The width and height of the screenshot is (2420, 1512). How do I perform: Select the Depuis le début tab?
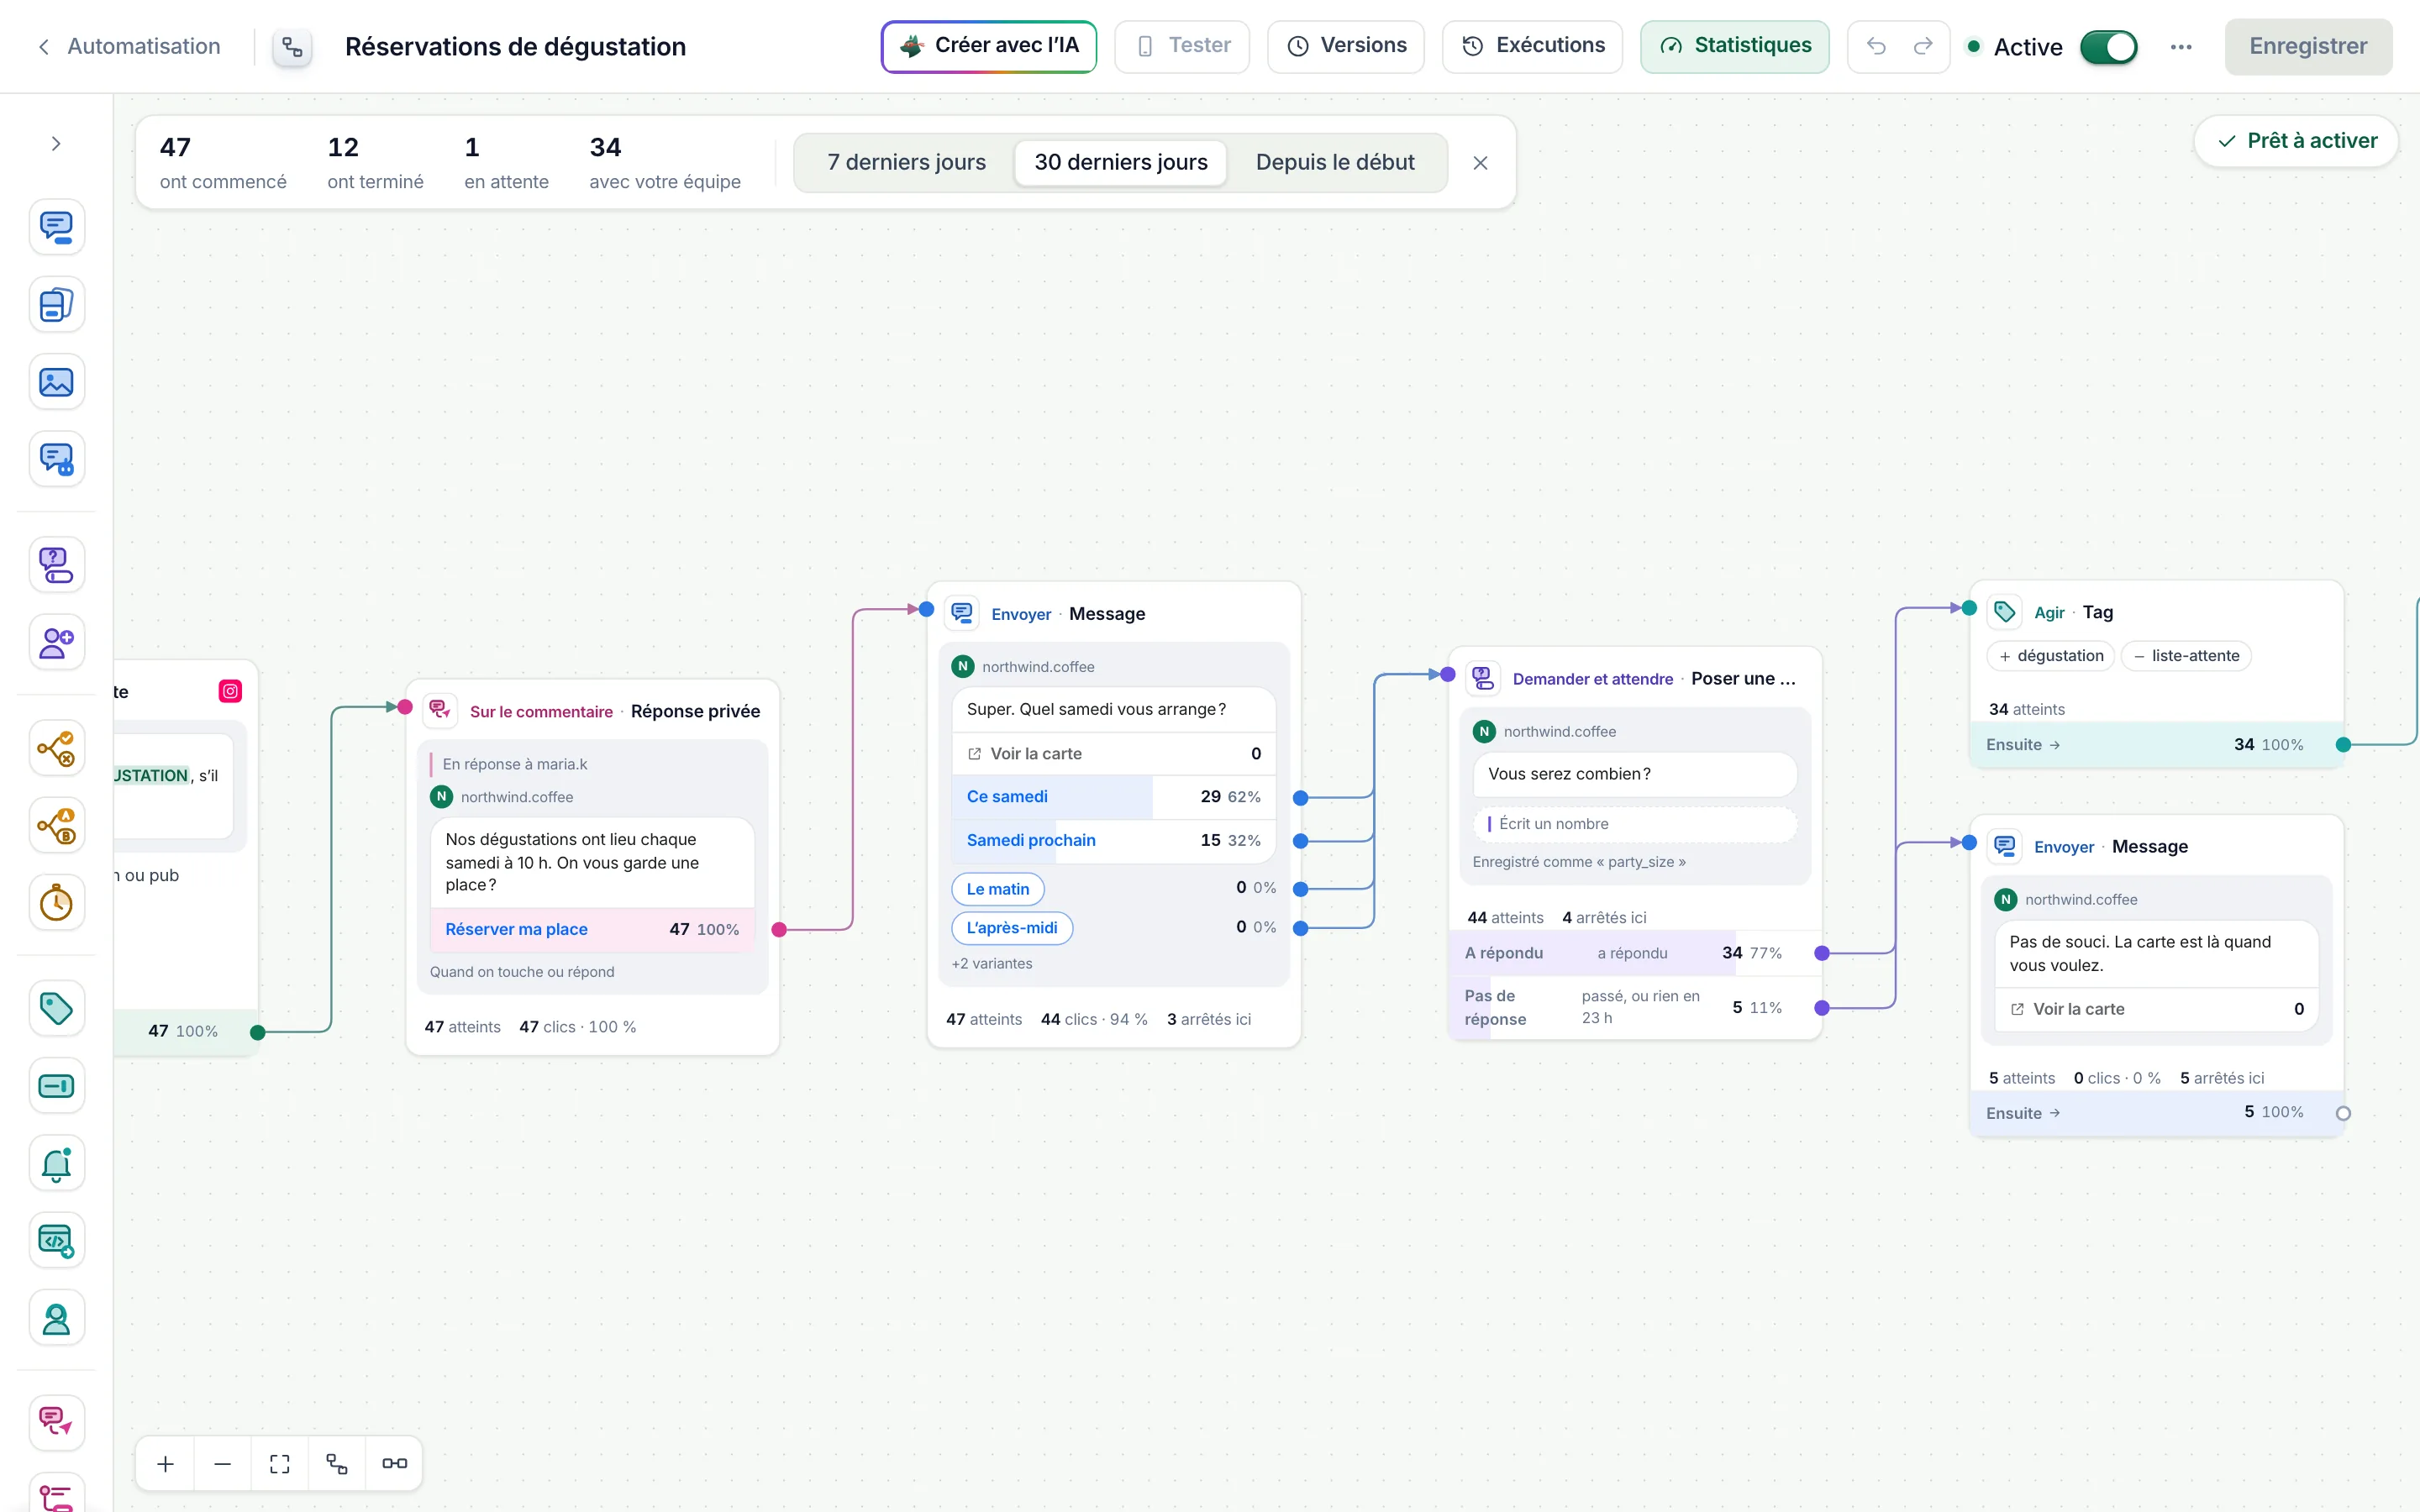[x=1335, y=162]
